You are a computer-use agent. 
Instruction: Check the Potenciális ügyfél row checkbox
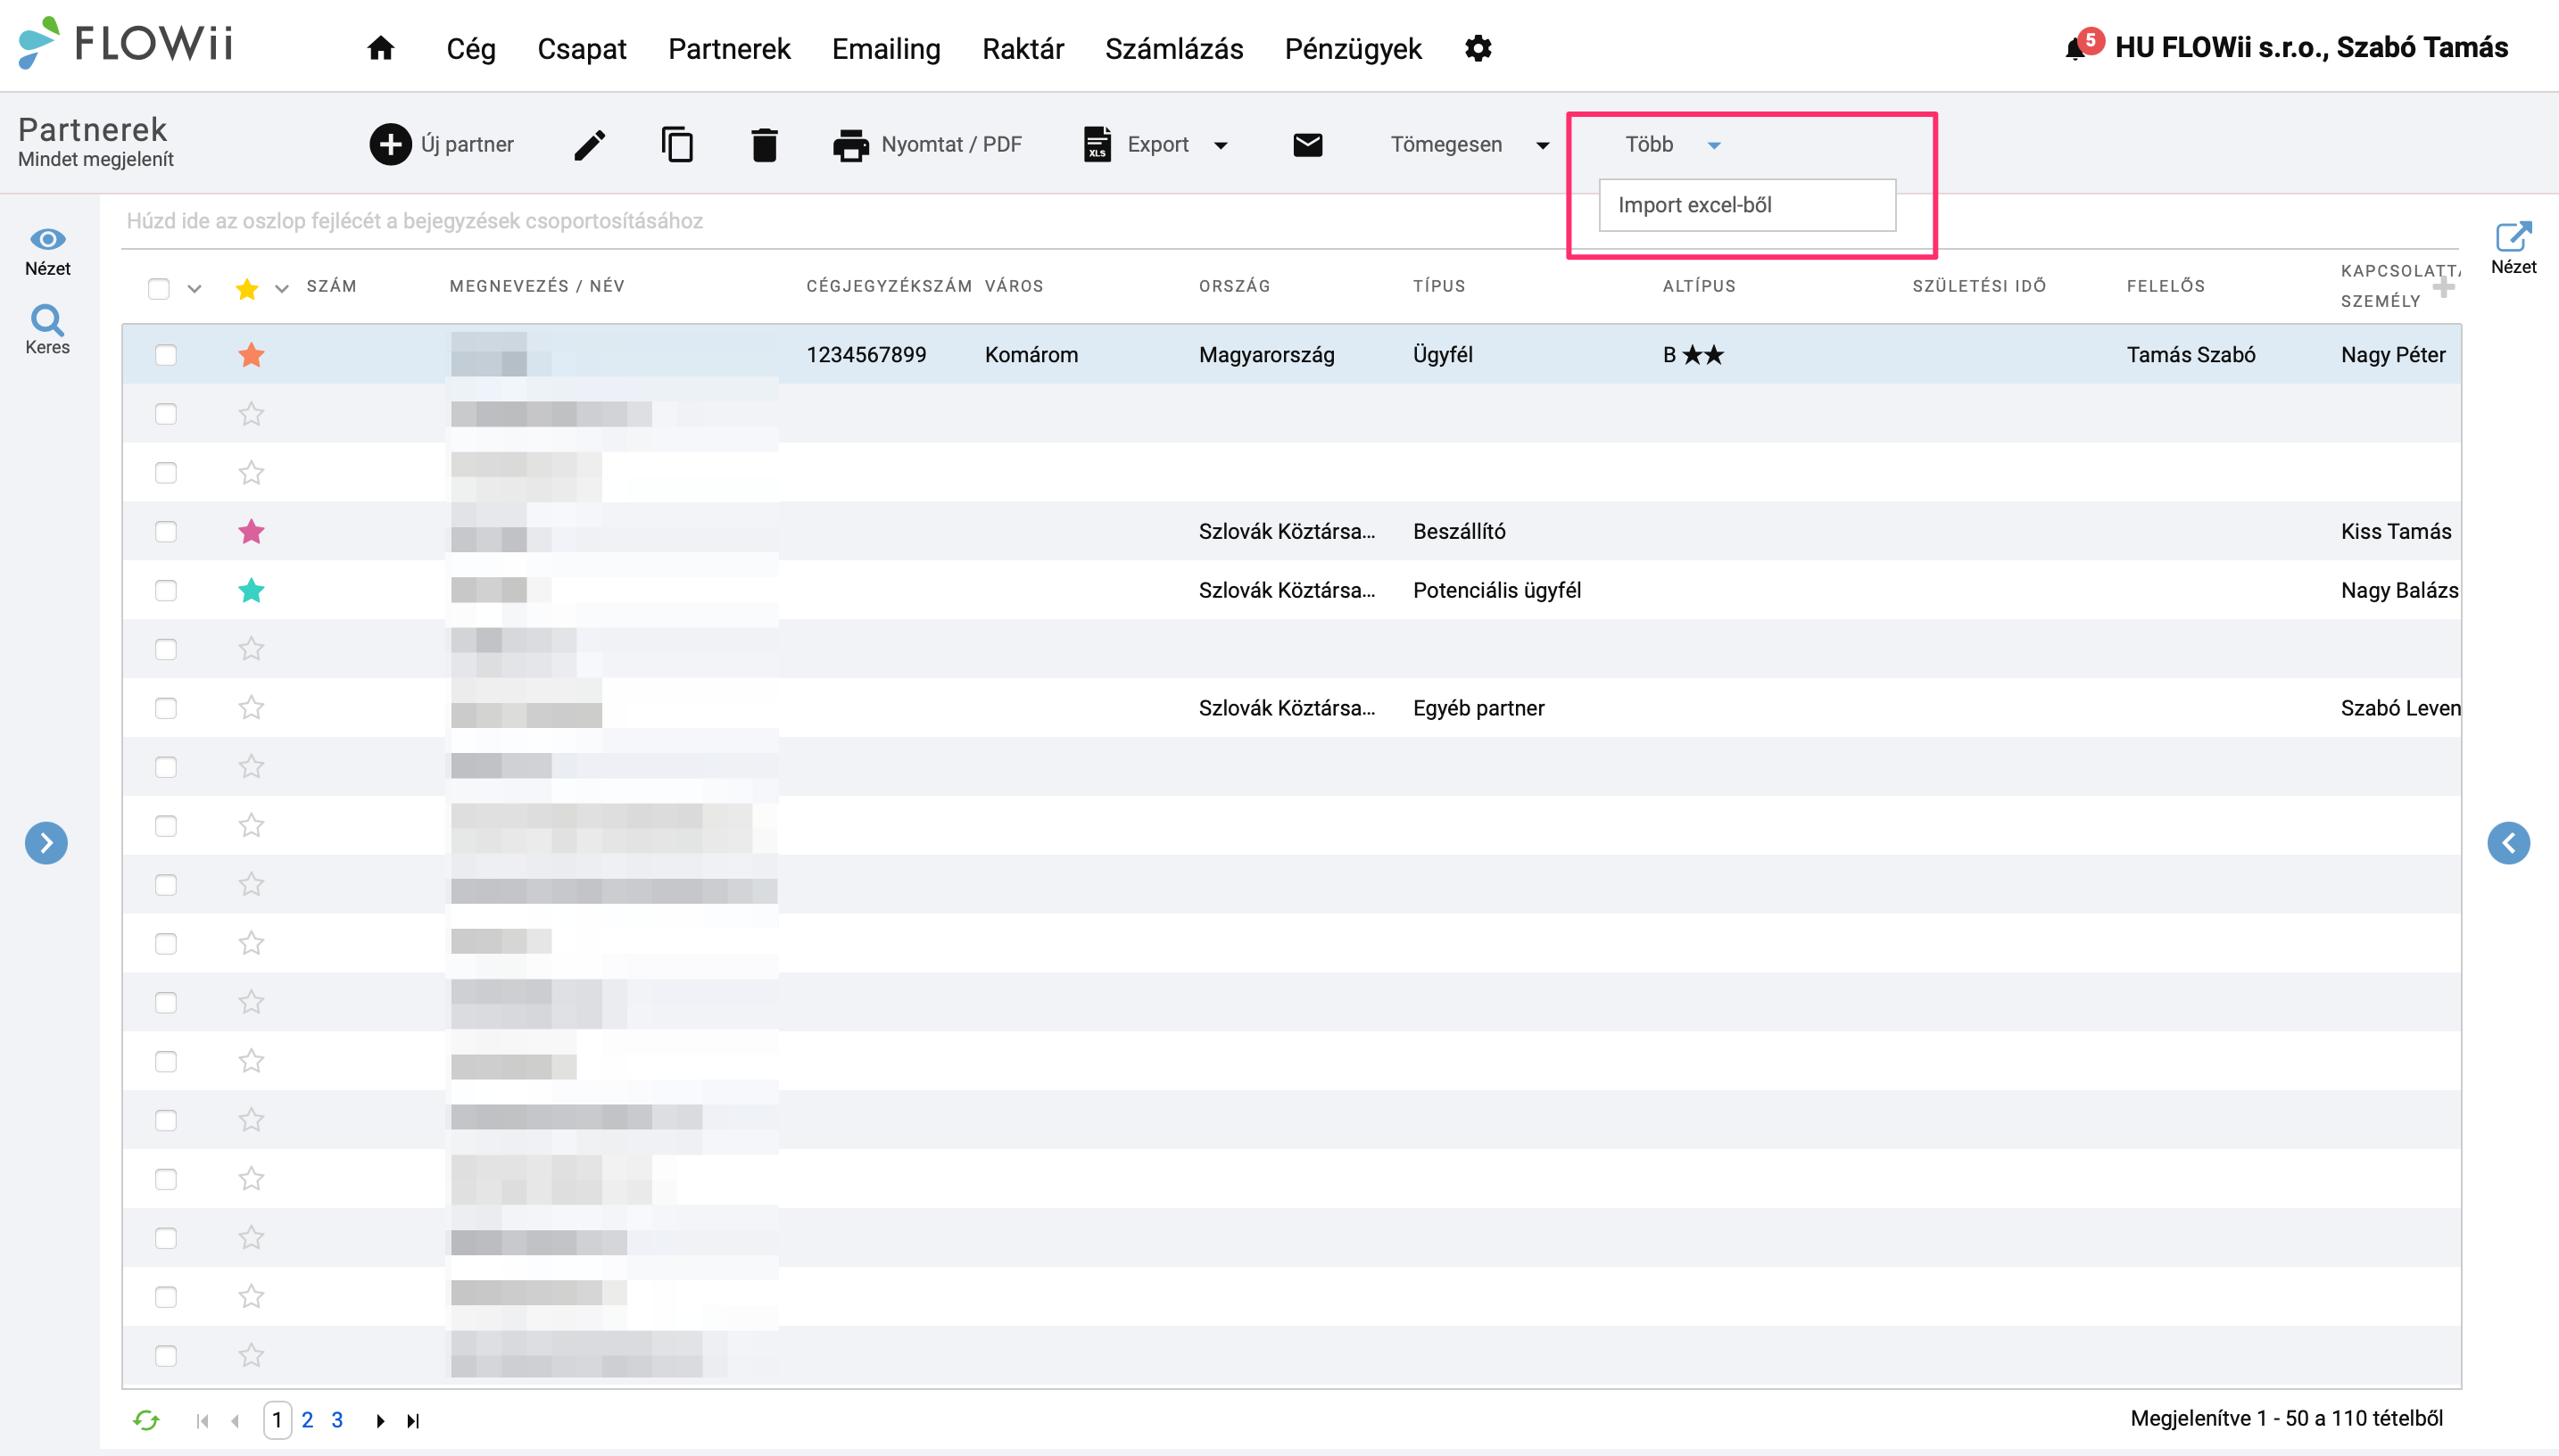(166, 590)
